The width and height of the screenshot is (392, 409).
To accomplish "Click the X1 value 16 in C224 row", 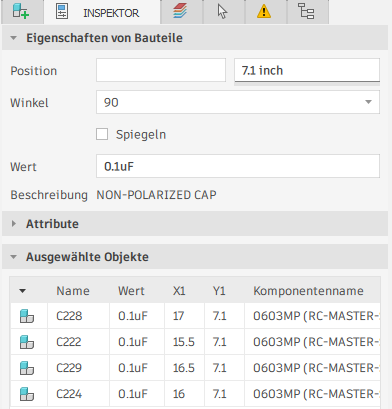I will click(184, 394).
